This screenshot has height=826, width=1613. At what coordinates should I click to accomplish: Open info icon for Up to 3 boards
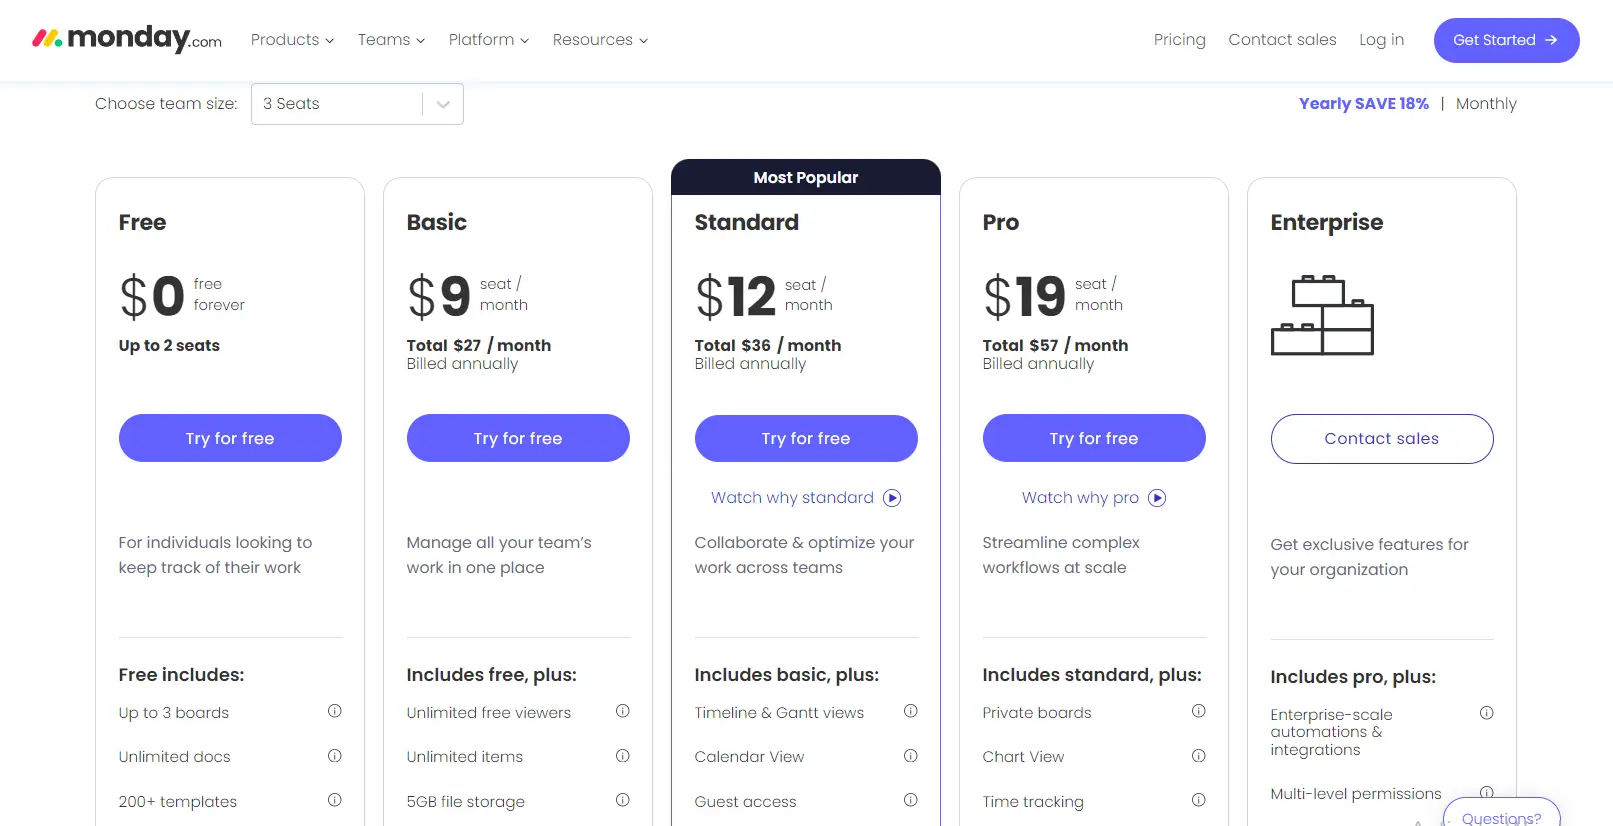(x=335, y=711)
